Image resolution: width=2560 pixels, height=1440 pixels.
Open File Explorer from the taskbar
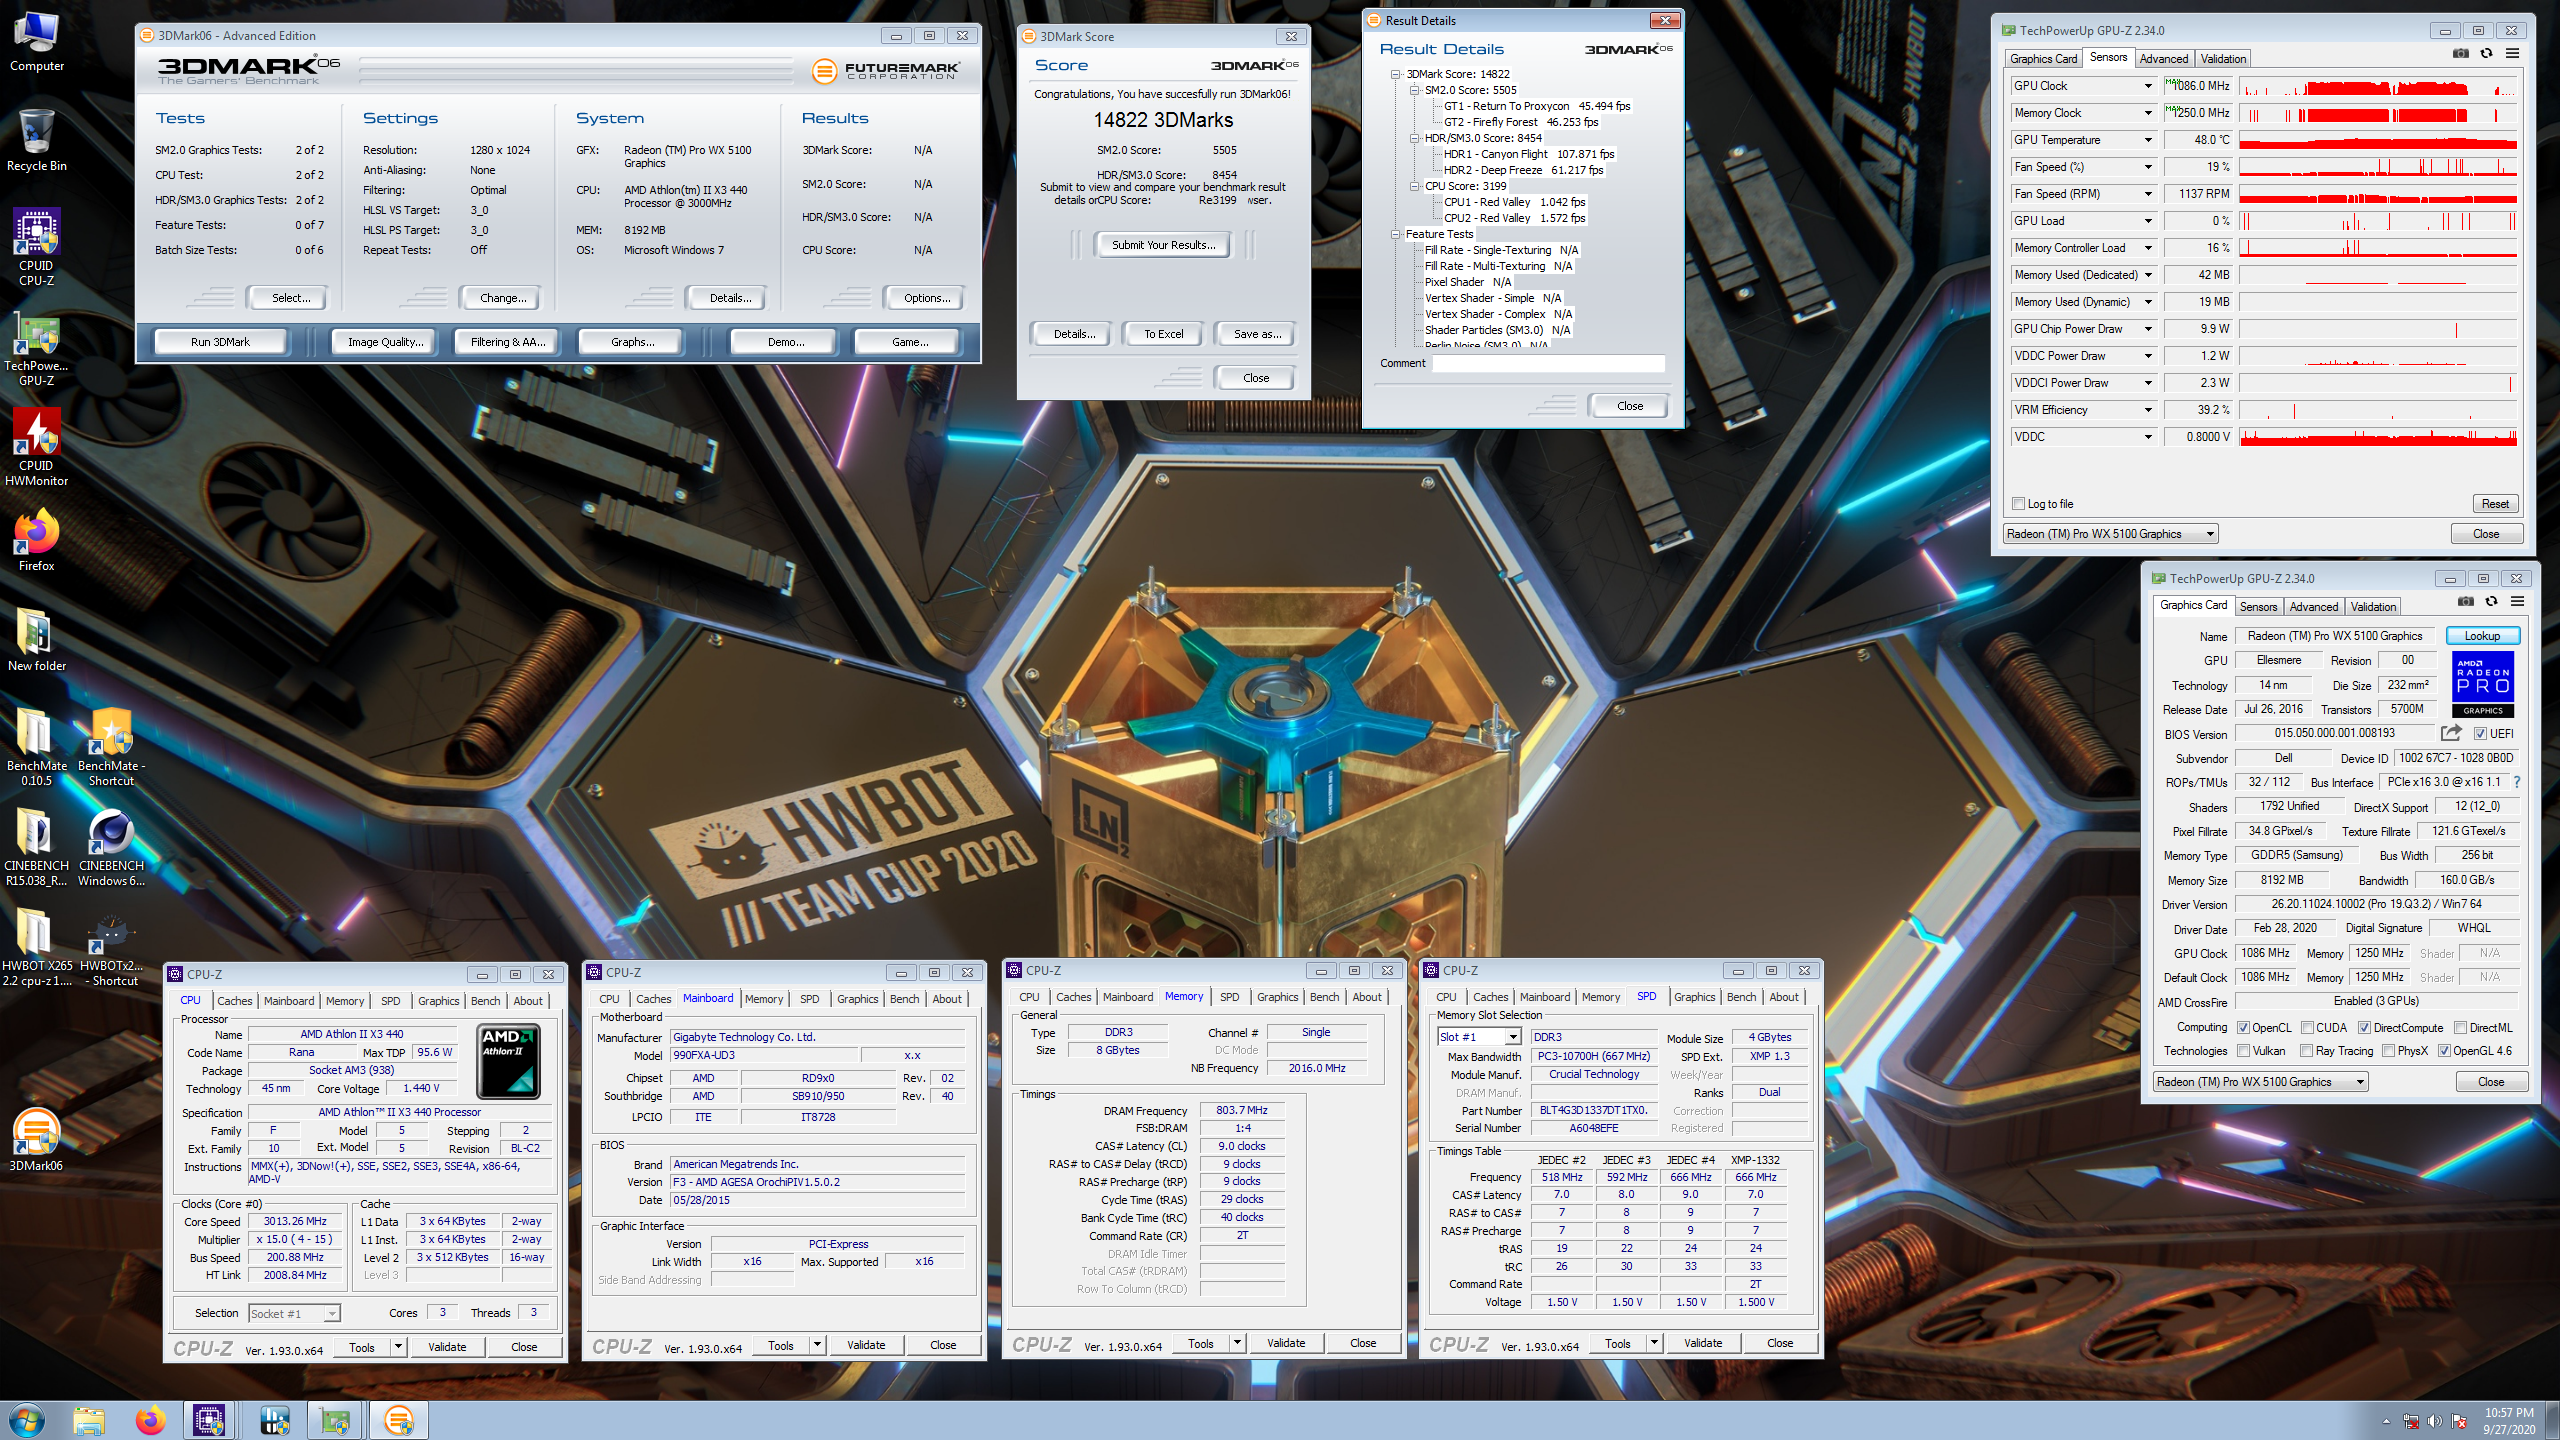[x=89, y=1420]
